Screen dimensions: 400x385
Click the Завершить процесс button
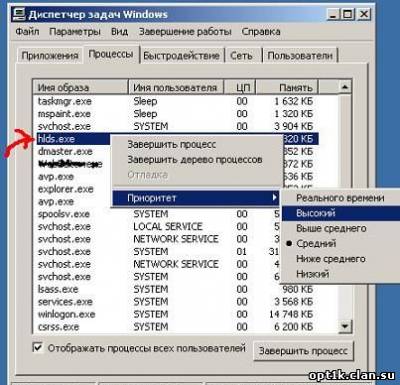[303, 351]
